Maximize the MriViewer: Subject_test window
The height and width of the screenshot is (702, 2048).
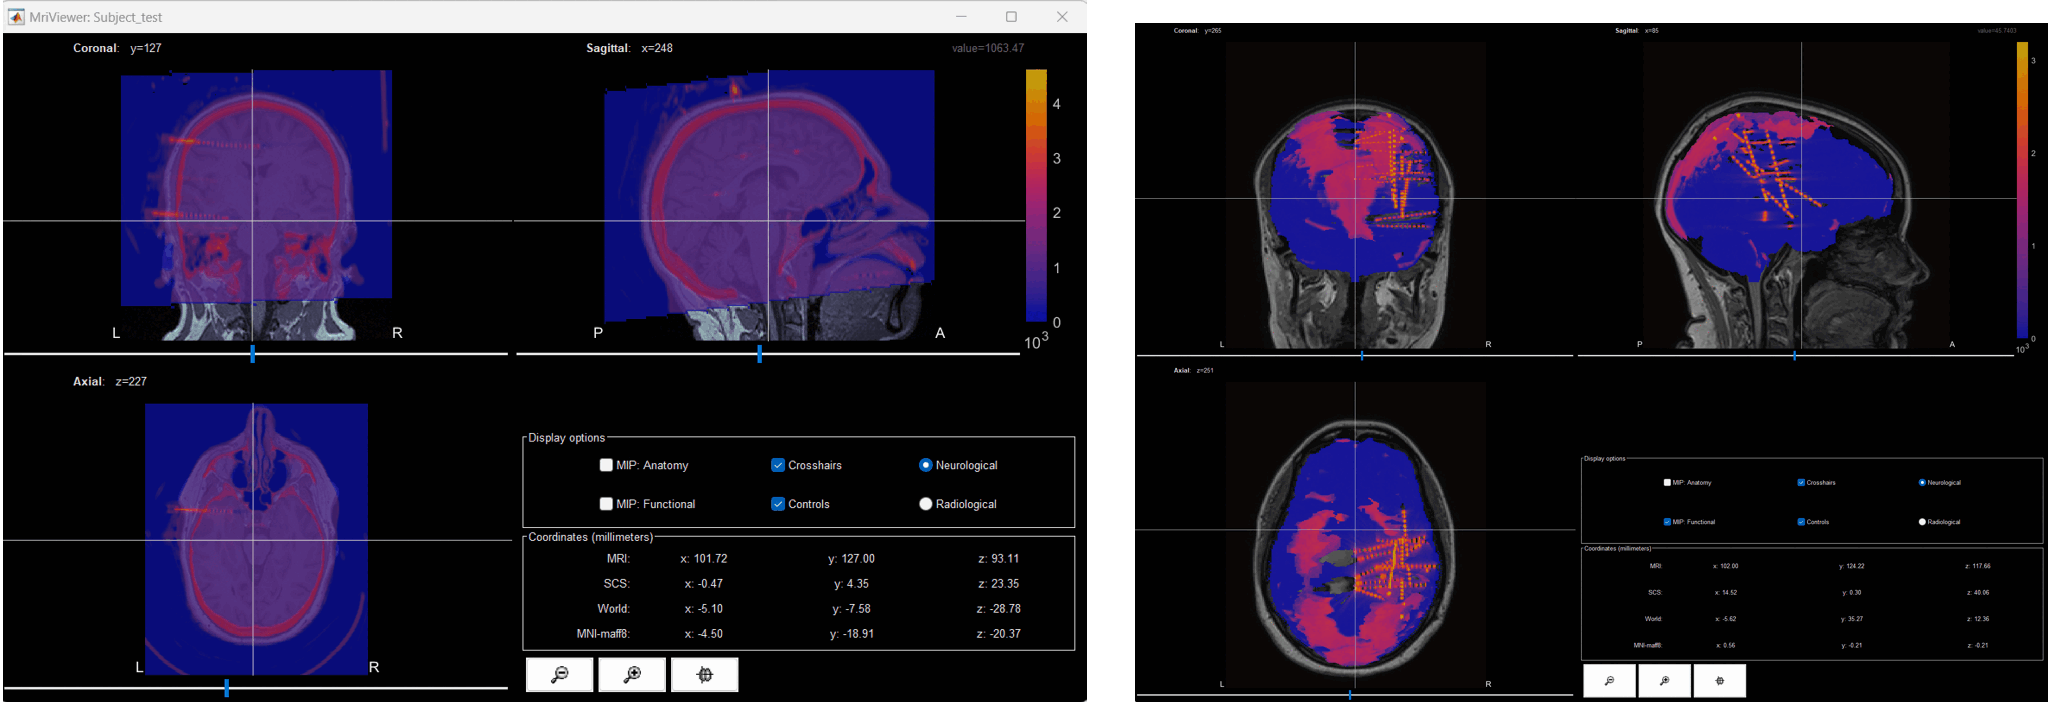pyautogui.click(x=1011, y=17)
